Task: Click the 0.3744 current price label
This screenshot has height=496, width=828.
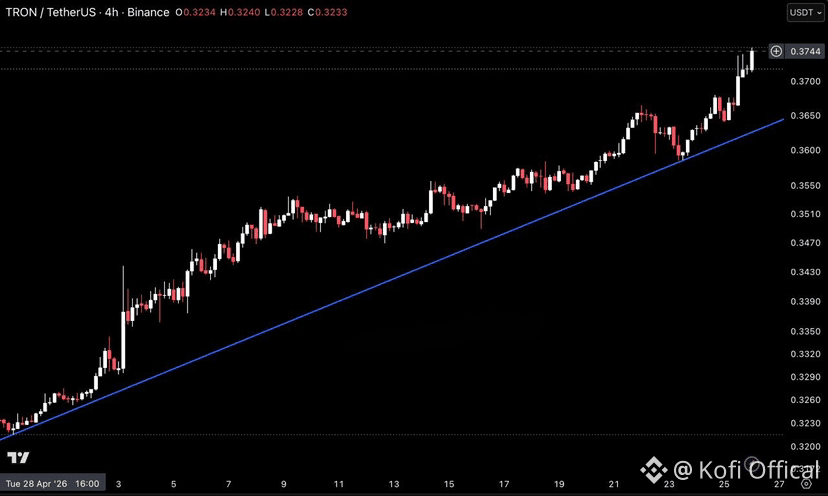Action: 805,51
